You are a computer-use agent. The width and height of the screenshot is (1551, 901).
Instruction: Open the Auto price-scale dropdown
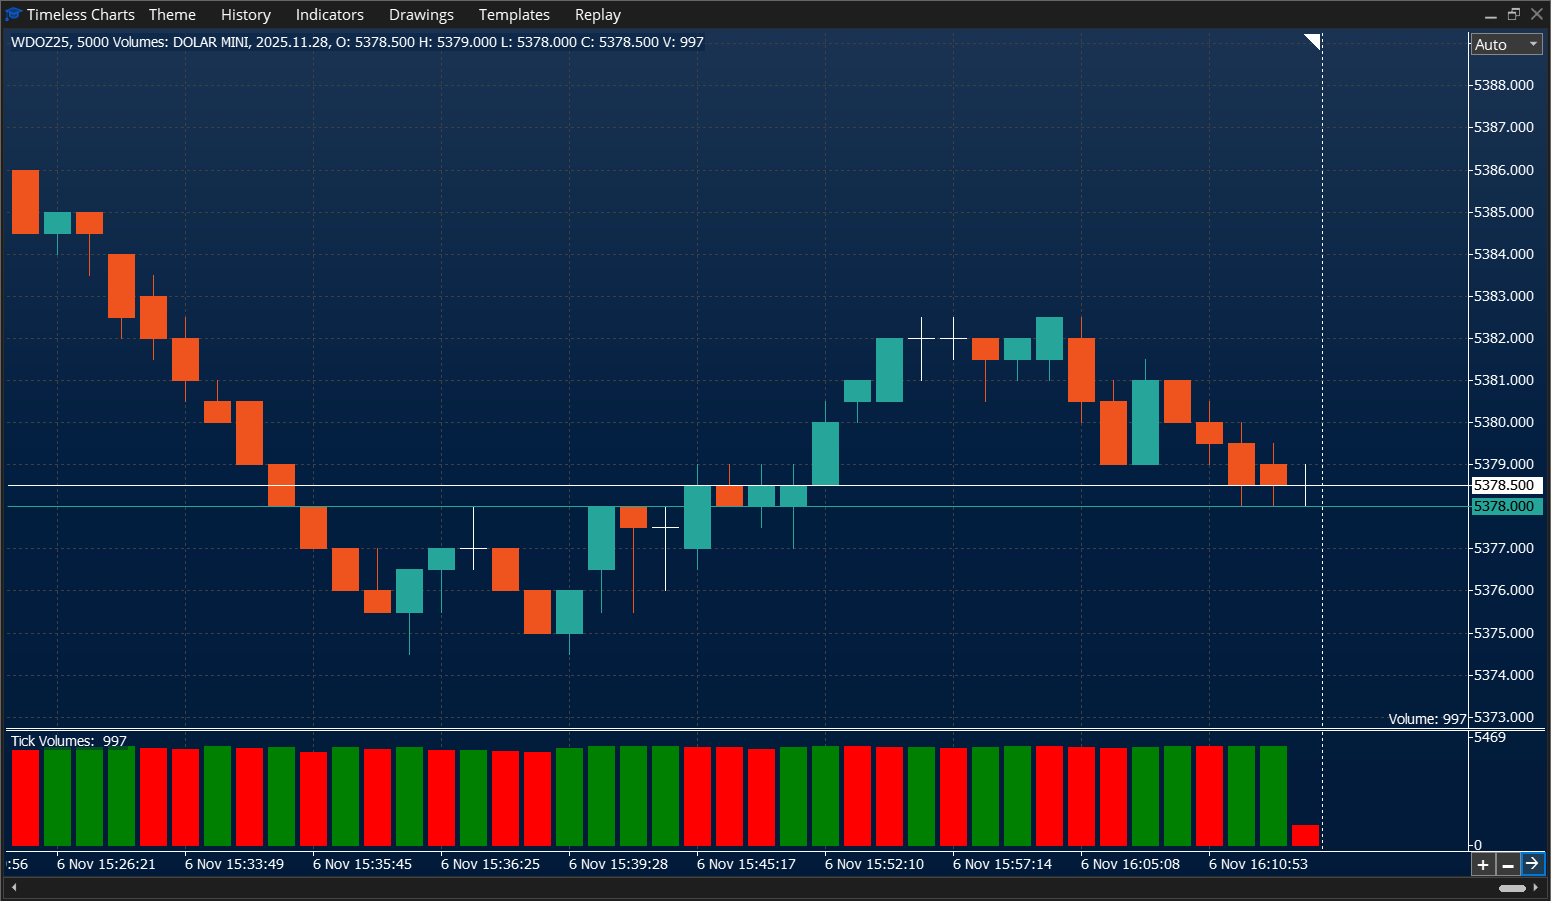pos(1500,44)
